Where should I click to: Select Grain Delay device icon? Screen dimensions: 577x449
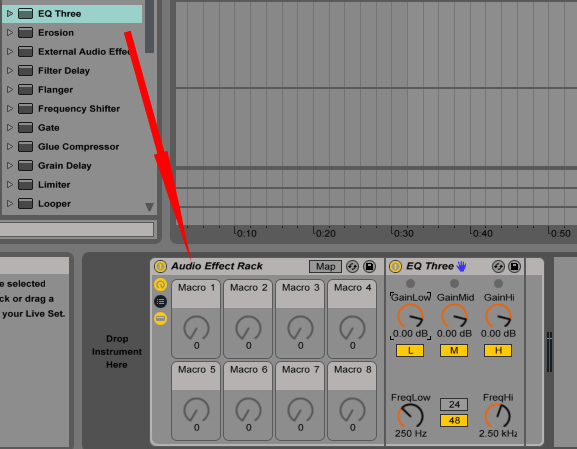click(25, 166)
